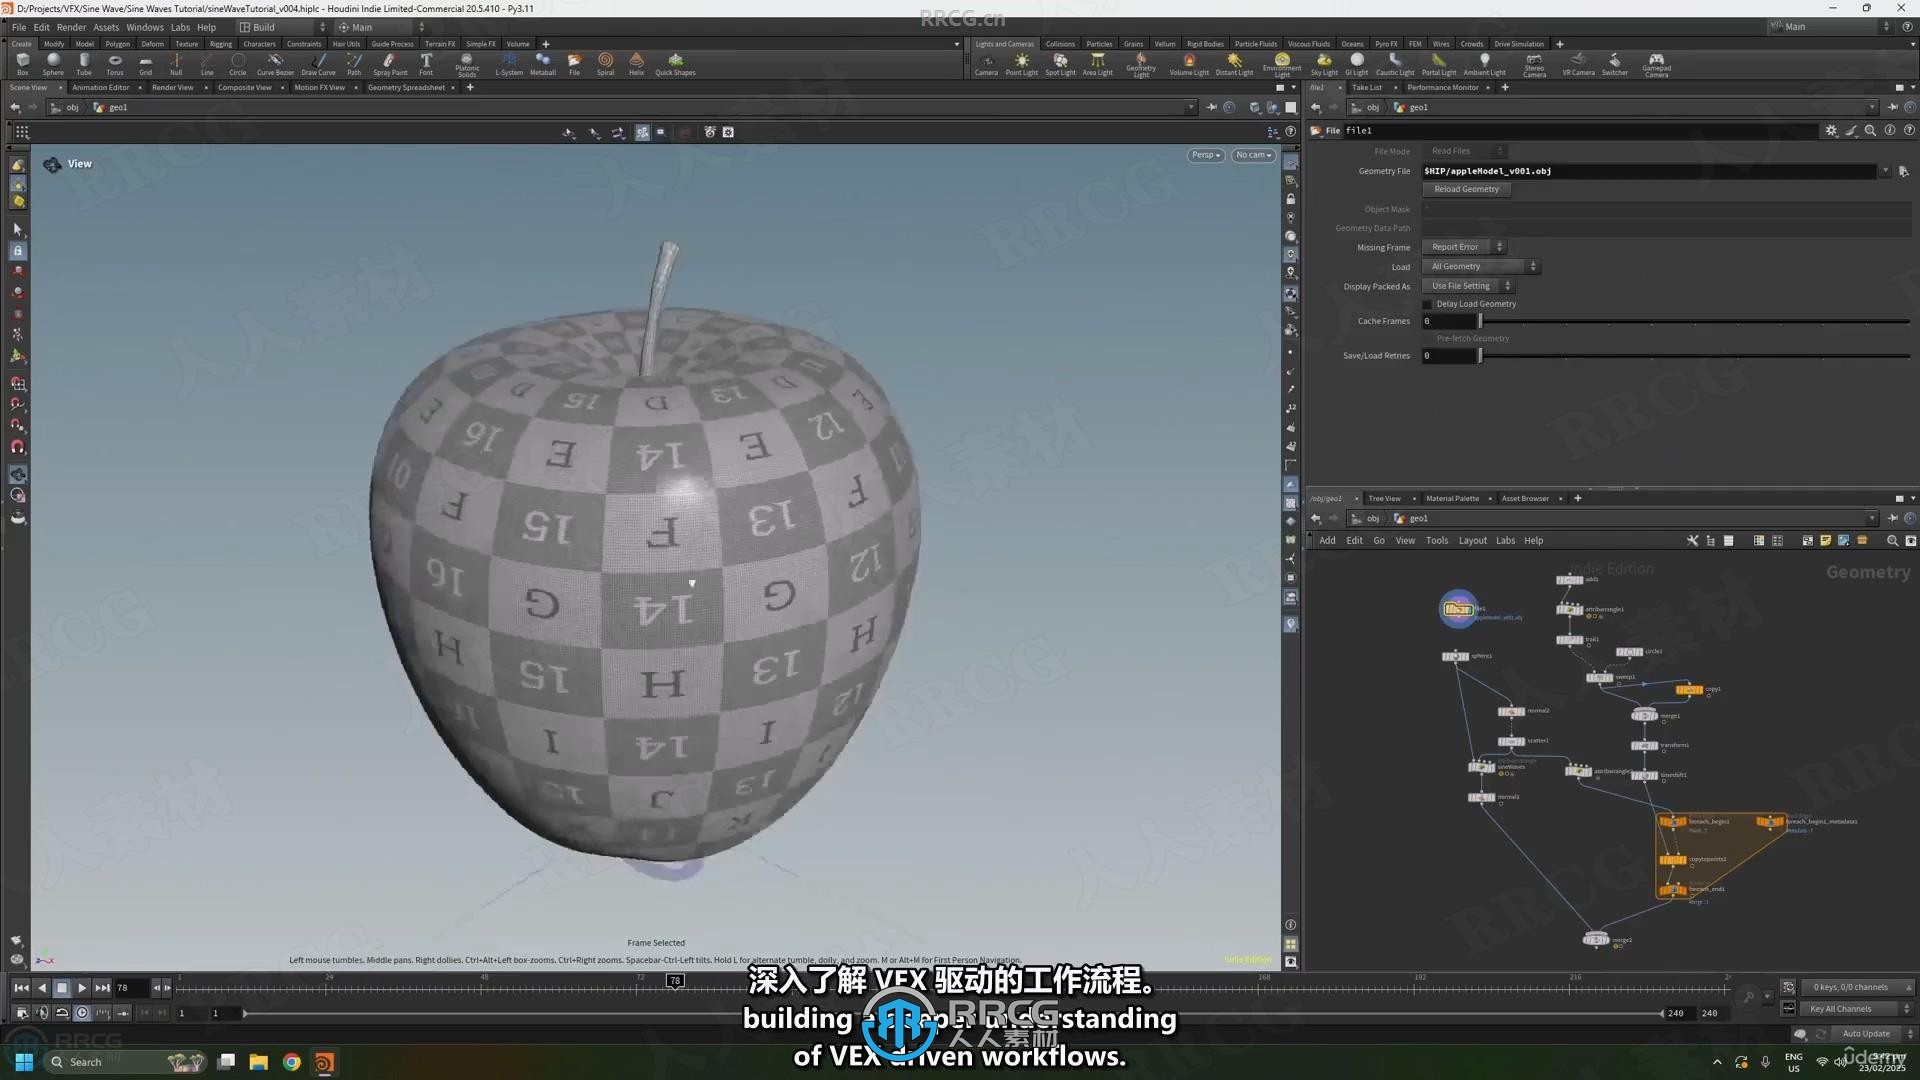Open the Missing Frame Report Error dropdown
The image size is (1920, 1080).
point(1464,247)
